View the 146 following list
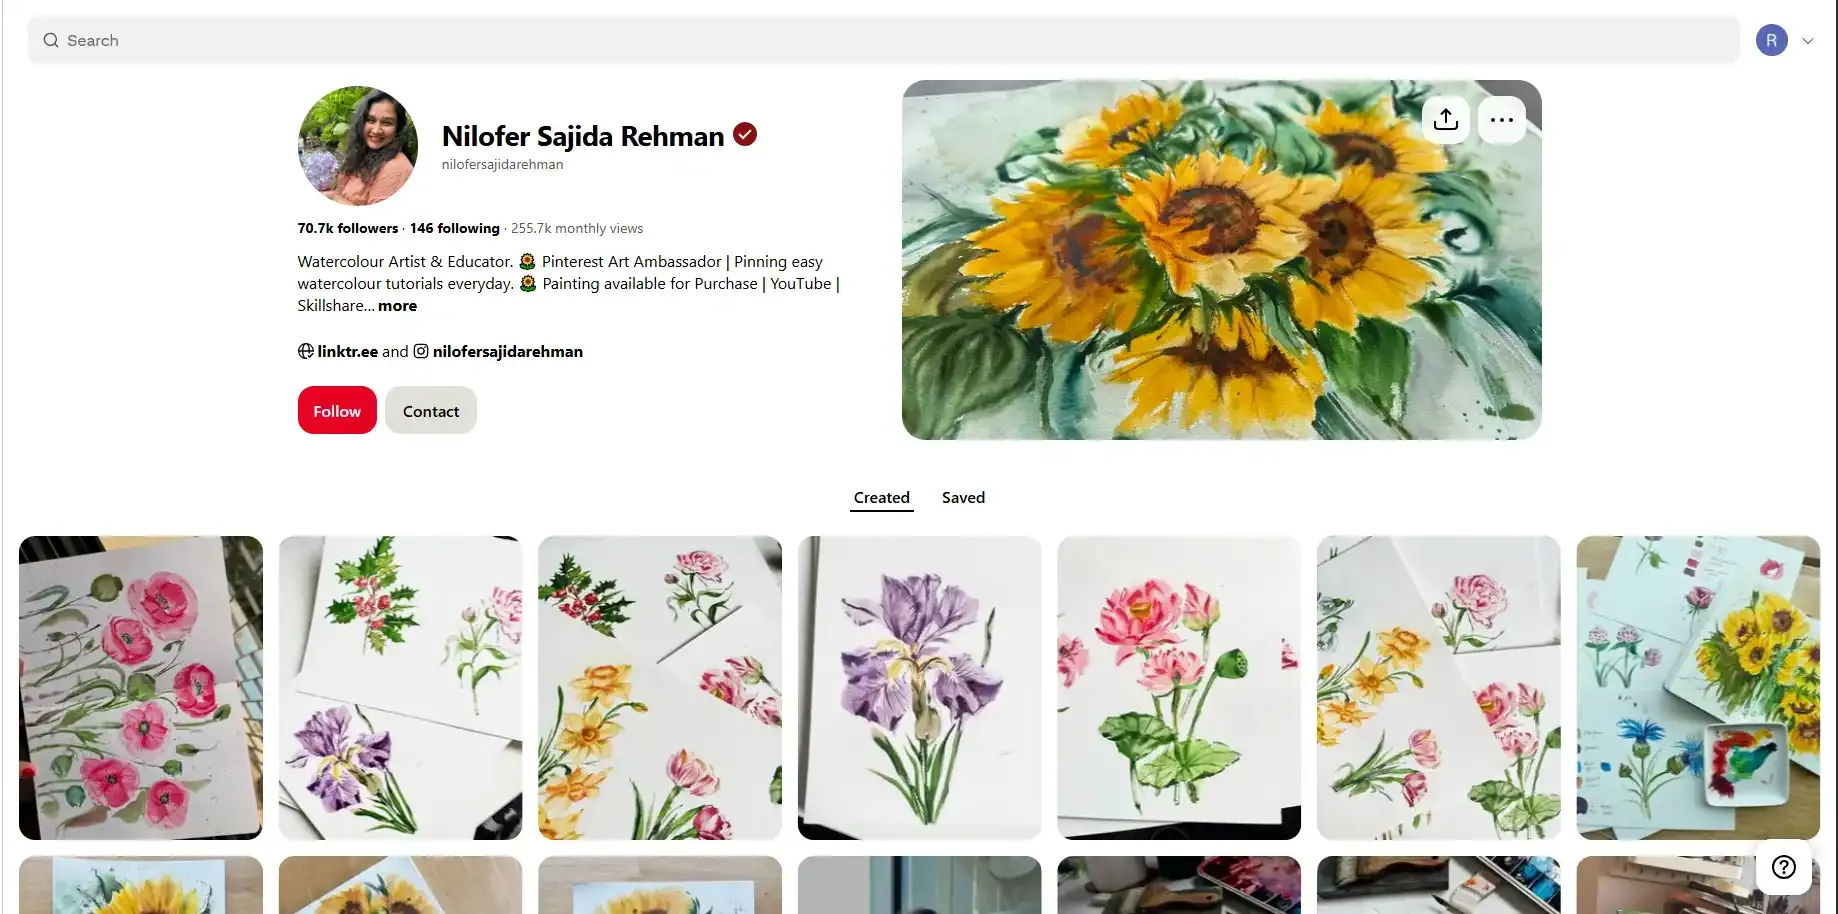Screen dimensions: 1838x914 click(x=455, y=228)
